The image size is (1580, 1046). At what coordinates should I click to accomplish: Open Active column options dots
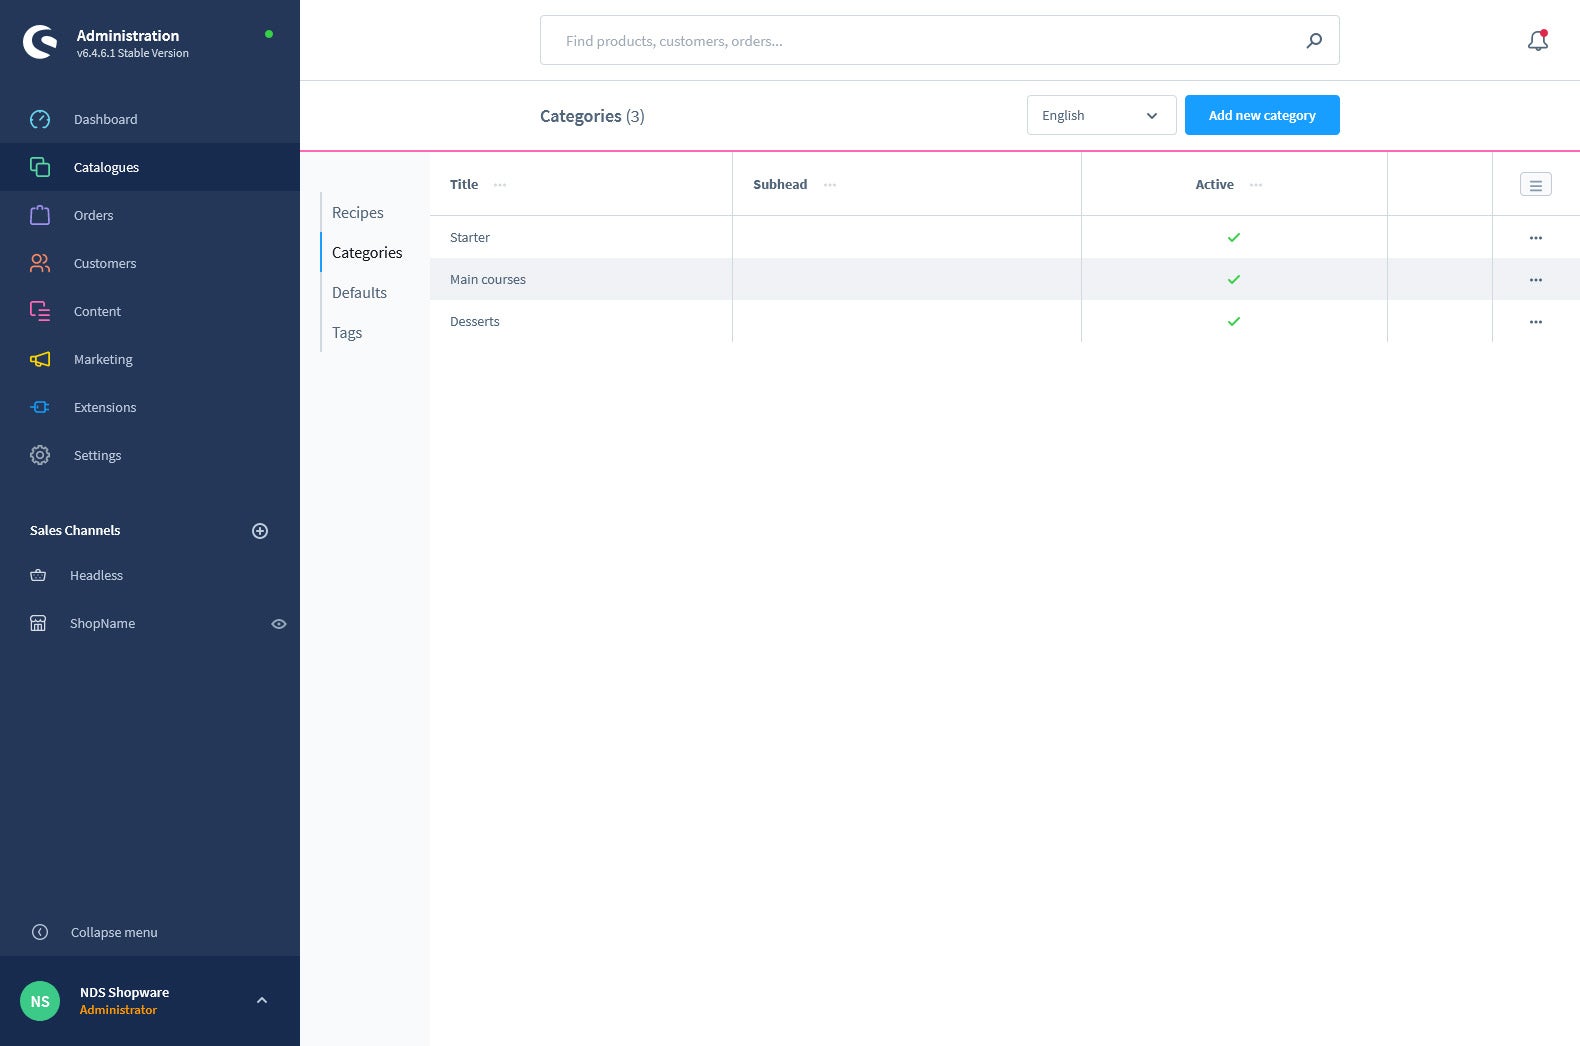[x=1256, y=184]
